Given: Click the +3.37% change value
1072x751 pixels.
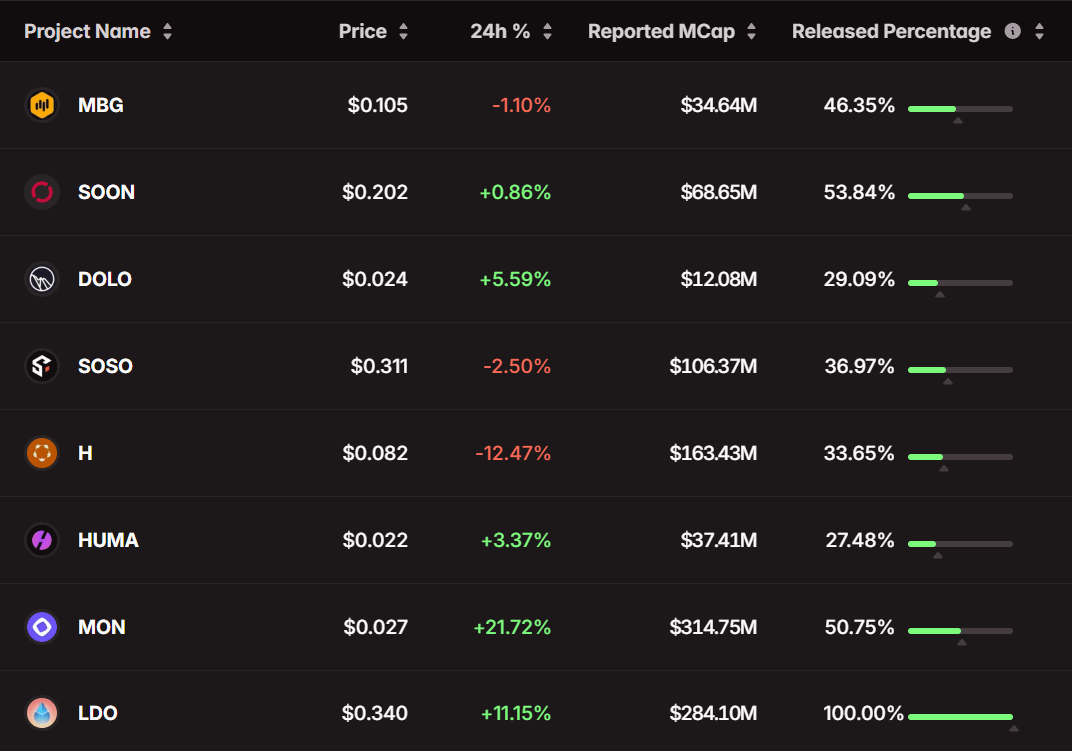Looking at the screenshot, I should pos(515,540).
